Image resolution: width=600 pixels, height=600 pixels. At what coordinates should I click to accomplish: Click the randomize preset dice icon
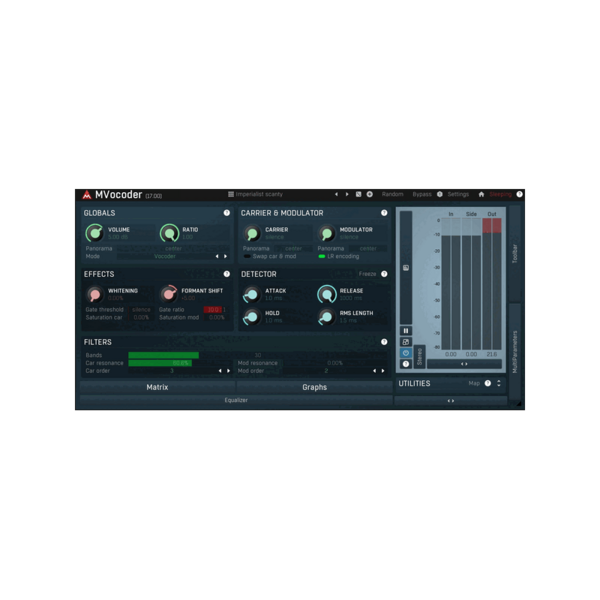click(359, 194)
